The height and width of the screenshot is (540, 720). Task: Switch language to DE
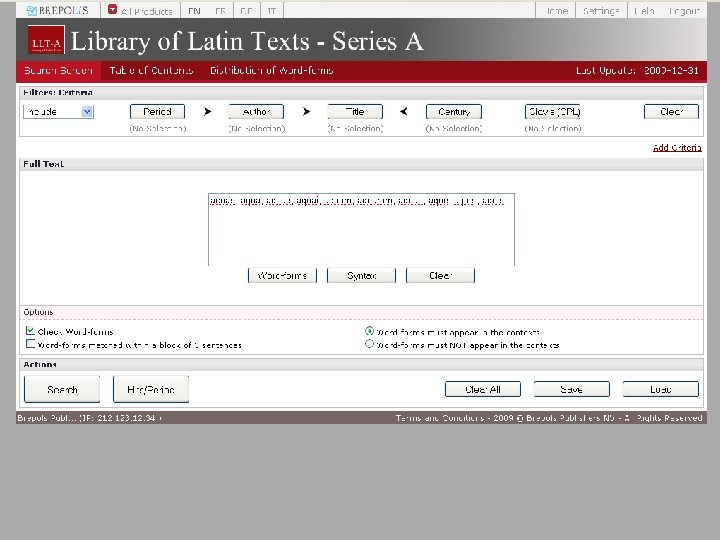point(247,11)
